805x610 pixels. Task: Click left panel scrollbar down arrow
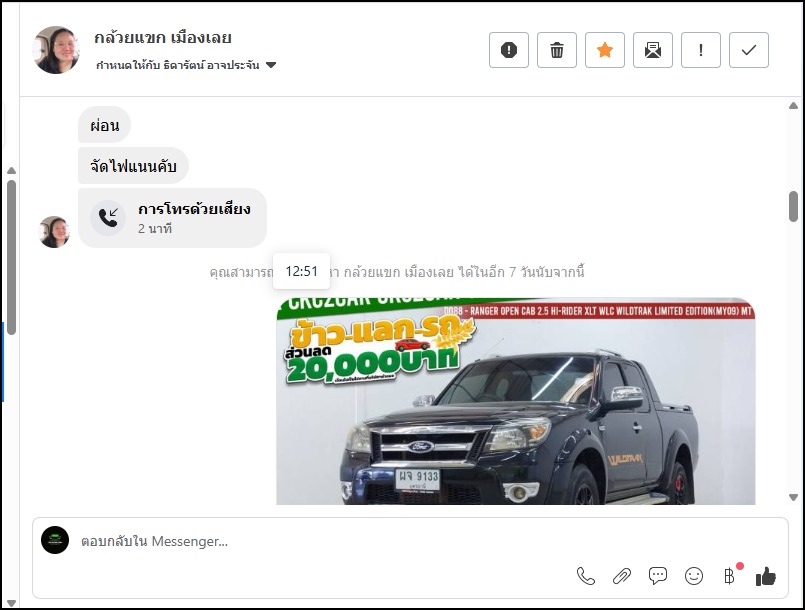[11, 603]
